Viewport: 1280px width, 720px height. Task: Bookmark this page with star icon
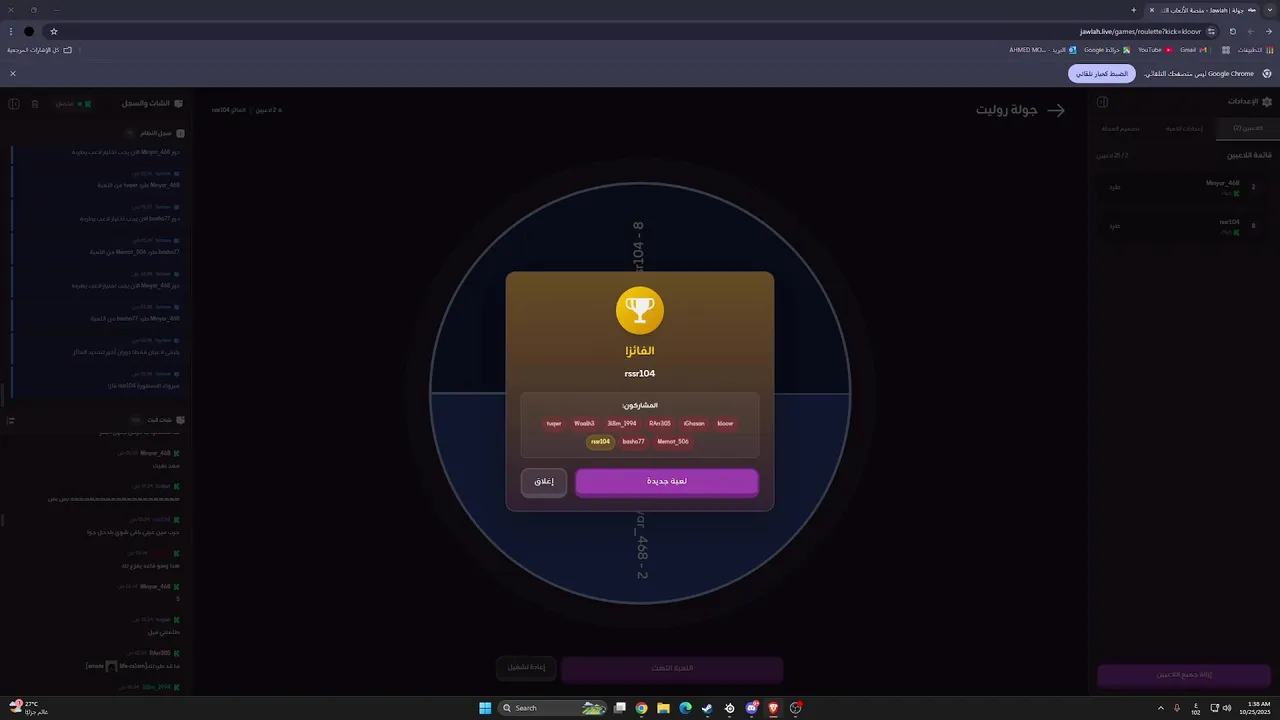click(x=54, y=31)
